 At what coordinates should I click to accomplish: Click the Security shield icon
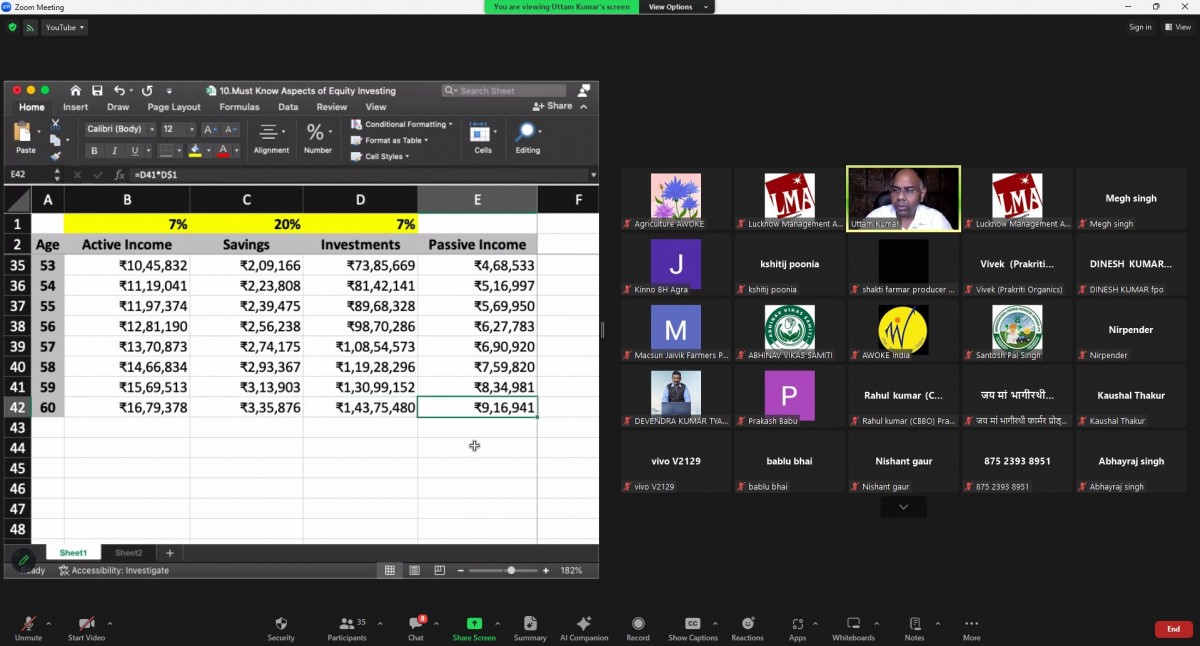coord(281,624)
